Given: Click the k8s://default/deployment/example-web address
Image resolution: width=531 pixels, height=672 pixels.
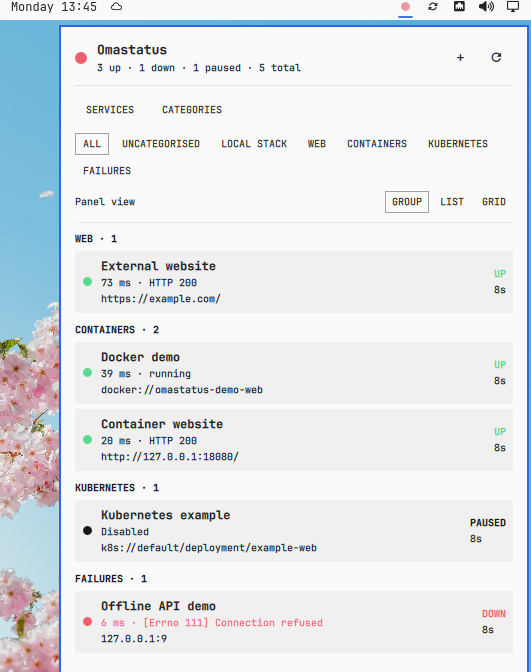Looking at the screenshot, I should [209, 548].
